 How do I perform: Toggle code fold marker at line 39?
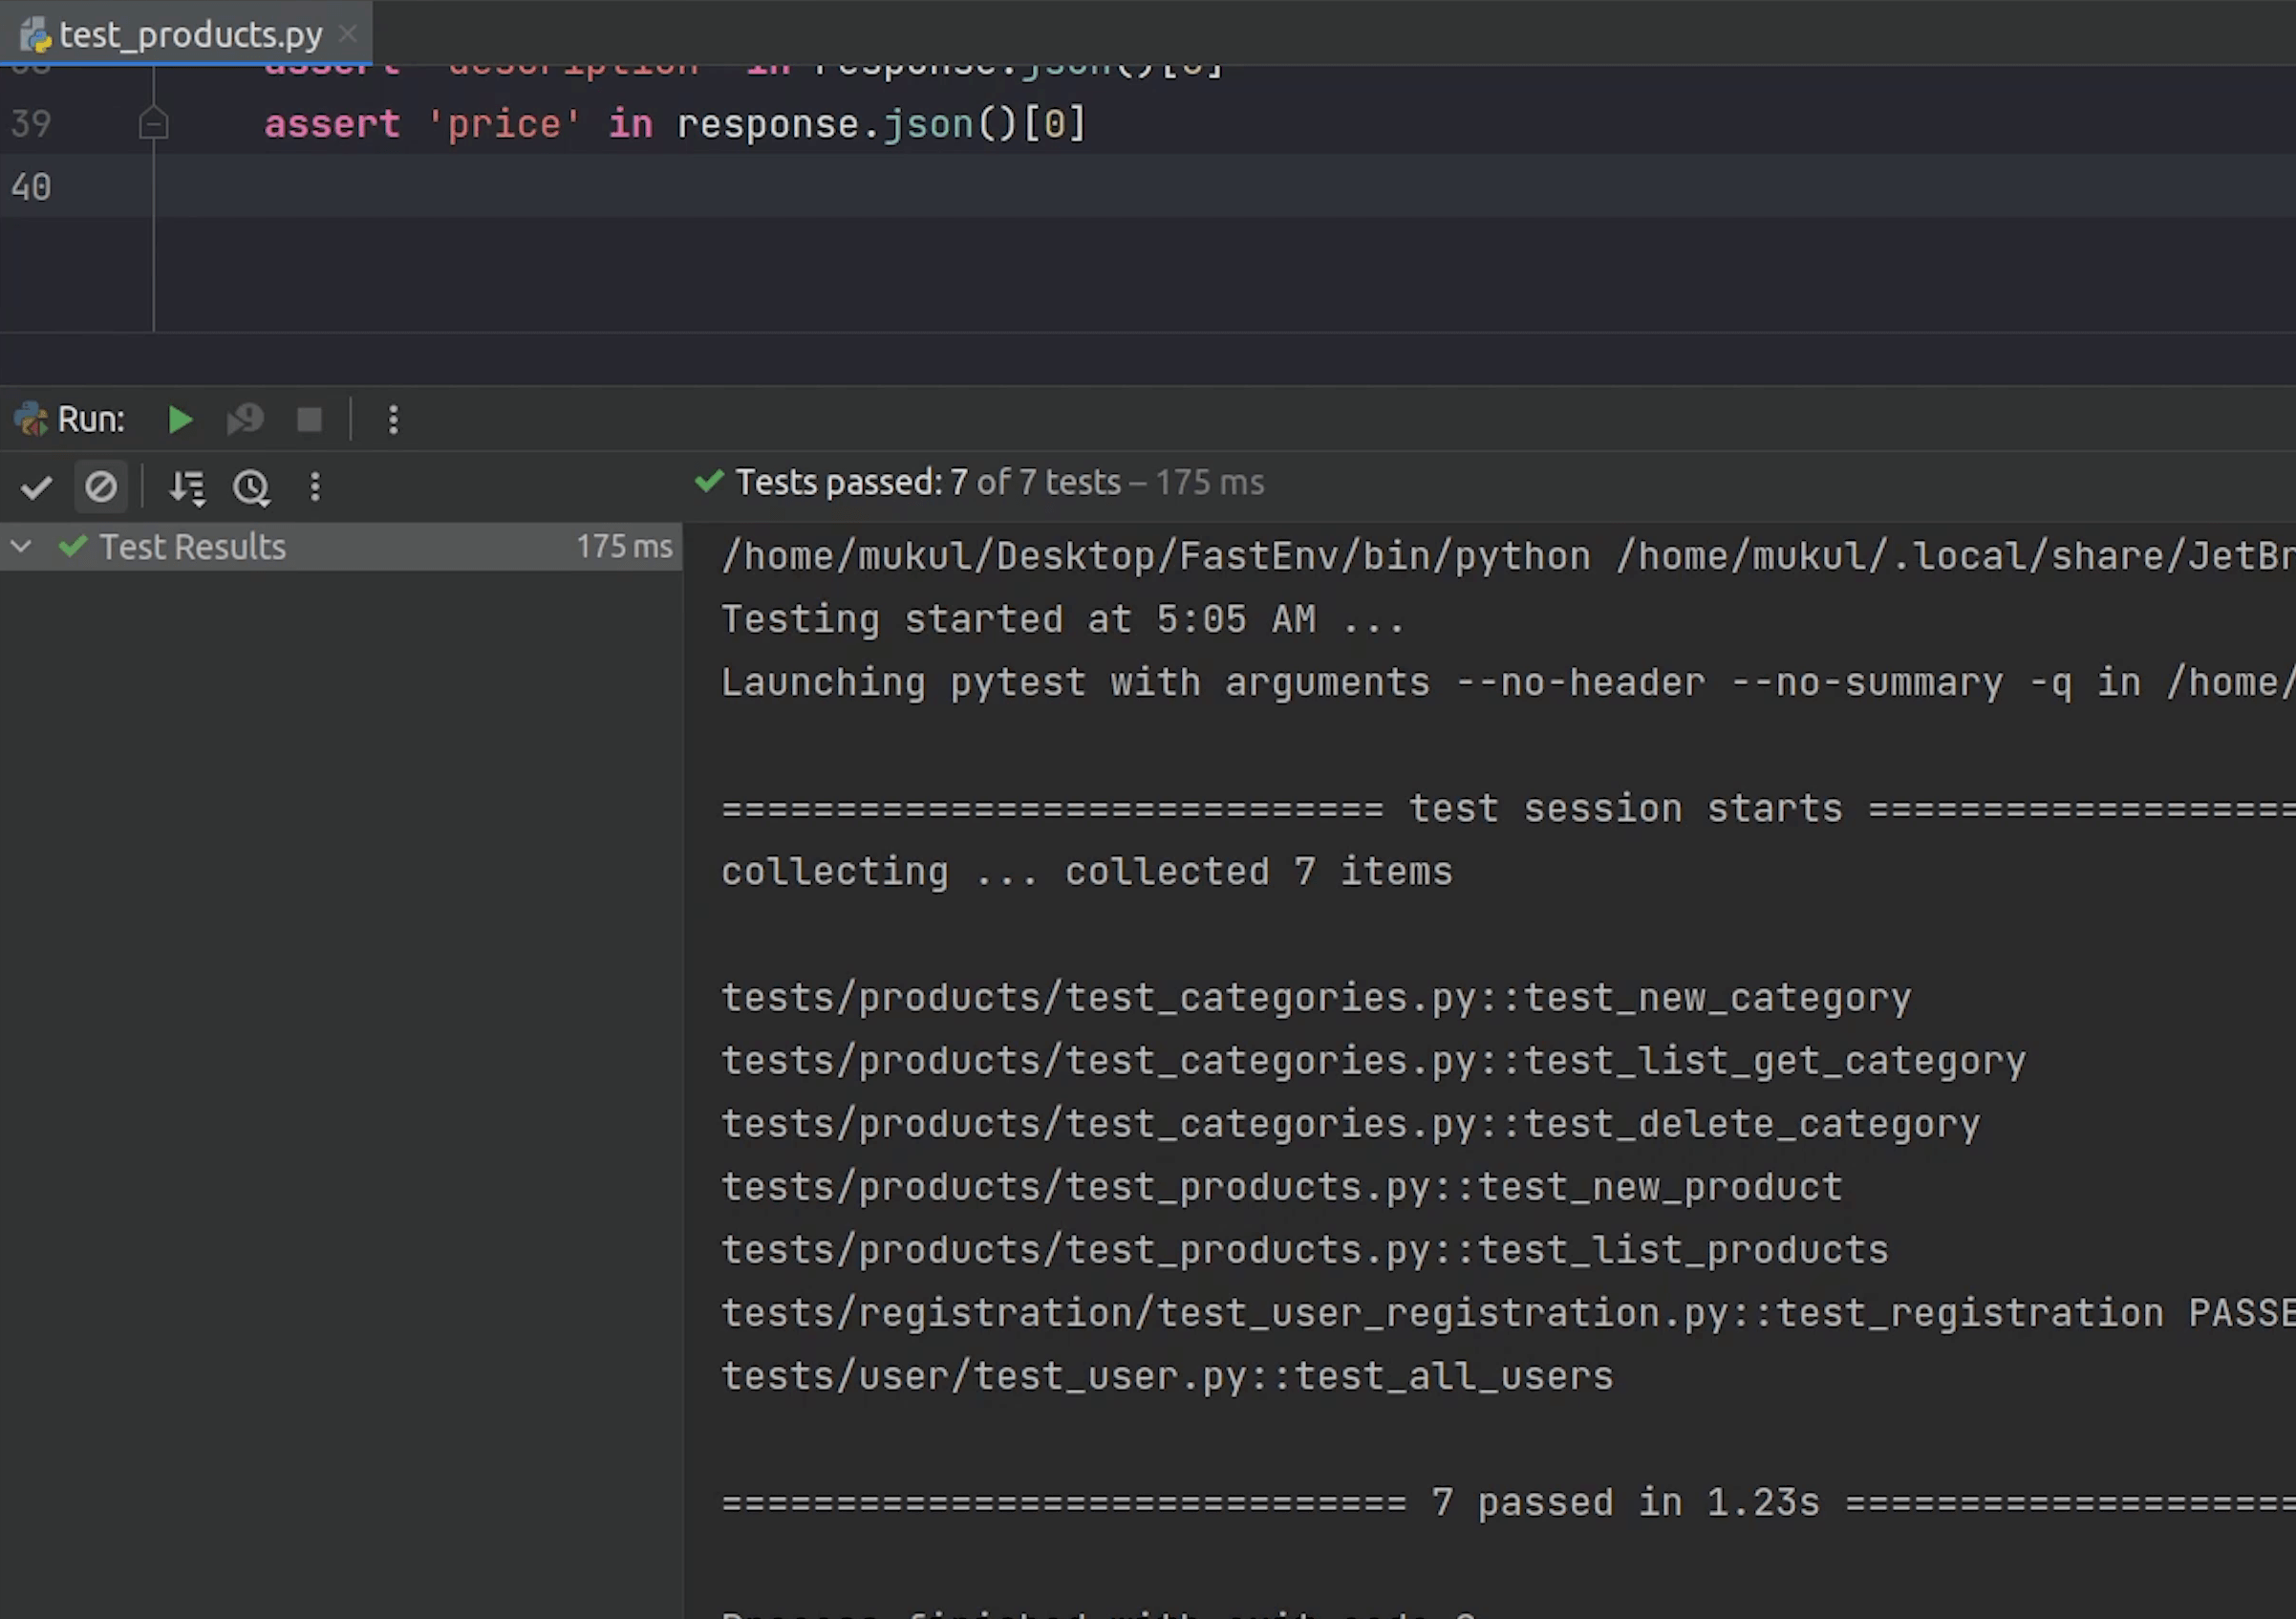pos(153,124)
